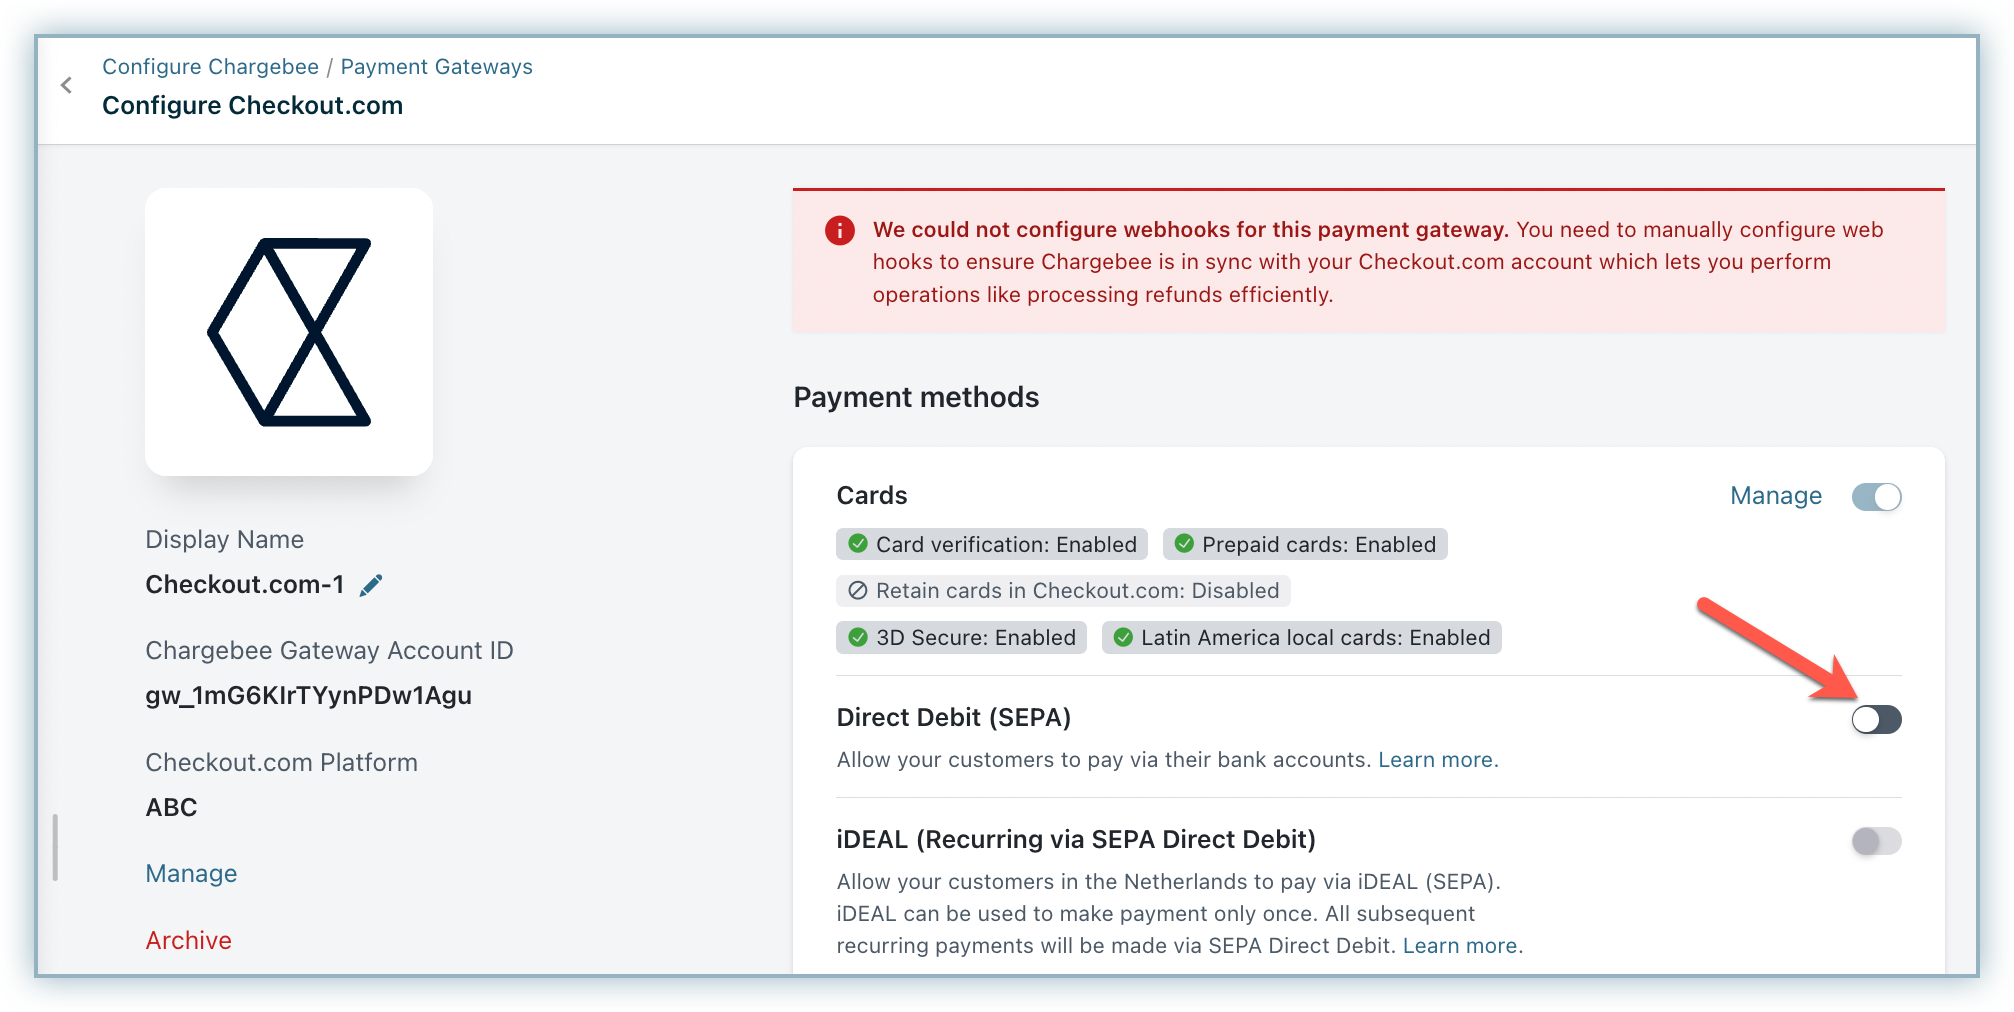
Task: Open Learn more for Direct Debit (SEPA)
Action: click(1438, 760)
